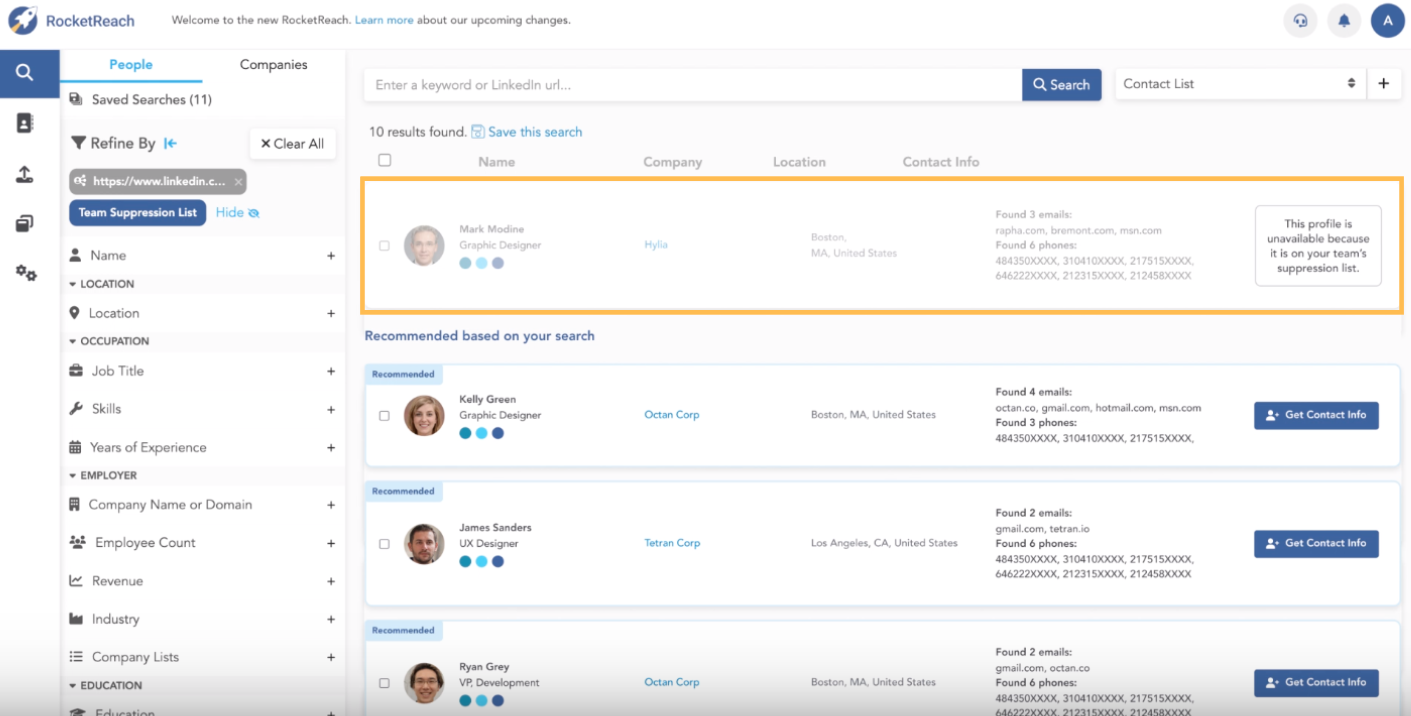
Task: Click the Team Suppression List tag
Action: pyautogui.click(x=138, y=213)
